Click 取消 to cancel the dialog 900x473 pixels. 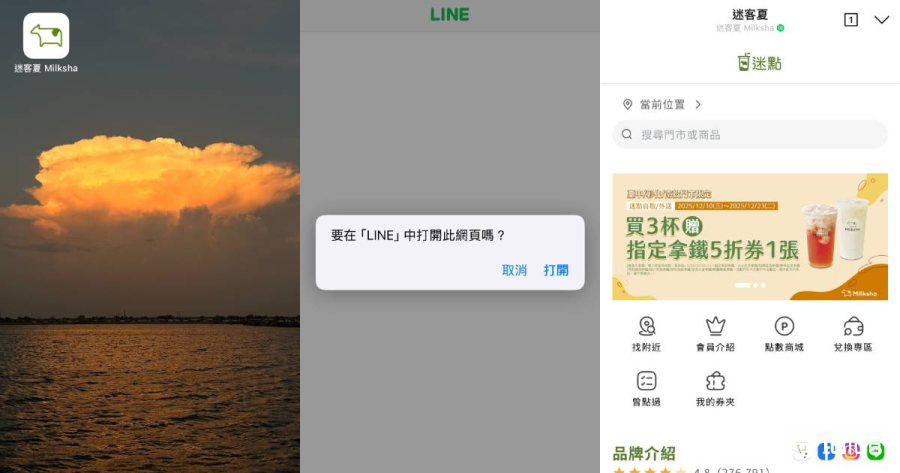(x=514, y=270)
